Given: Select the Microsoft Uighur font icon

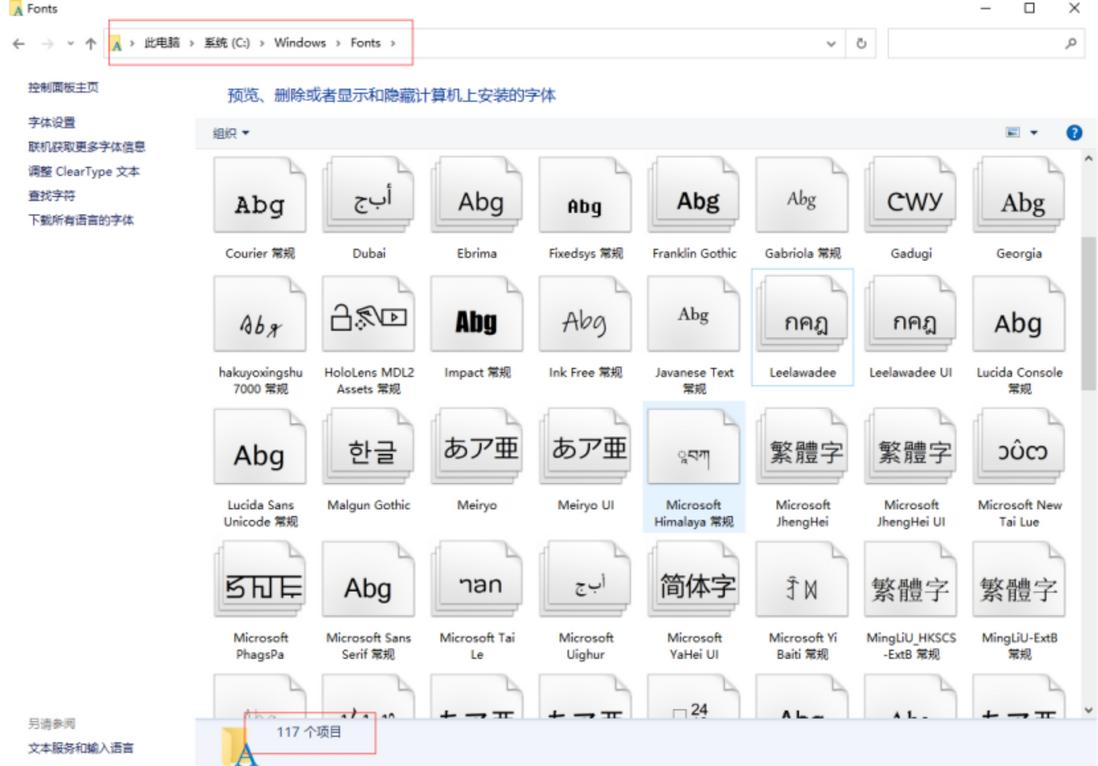Looking at the screenshot, I should pyautogui.click(x=585, y=579).
